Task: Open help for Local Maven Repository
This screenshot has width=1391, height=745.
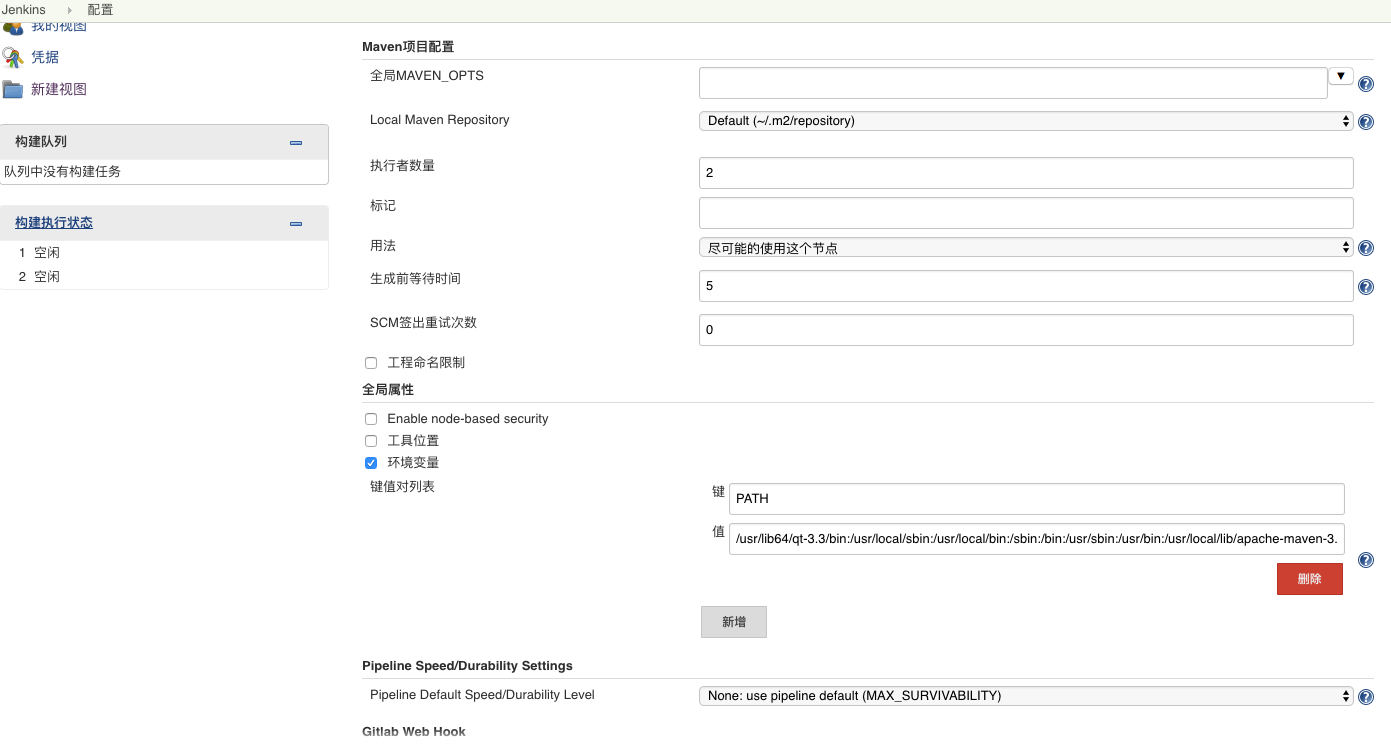Action: point(1366,122)
